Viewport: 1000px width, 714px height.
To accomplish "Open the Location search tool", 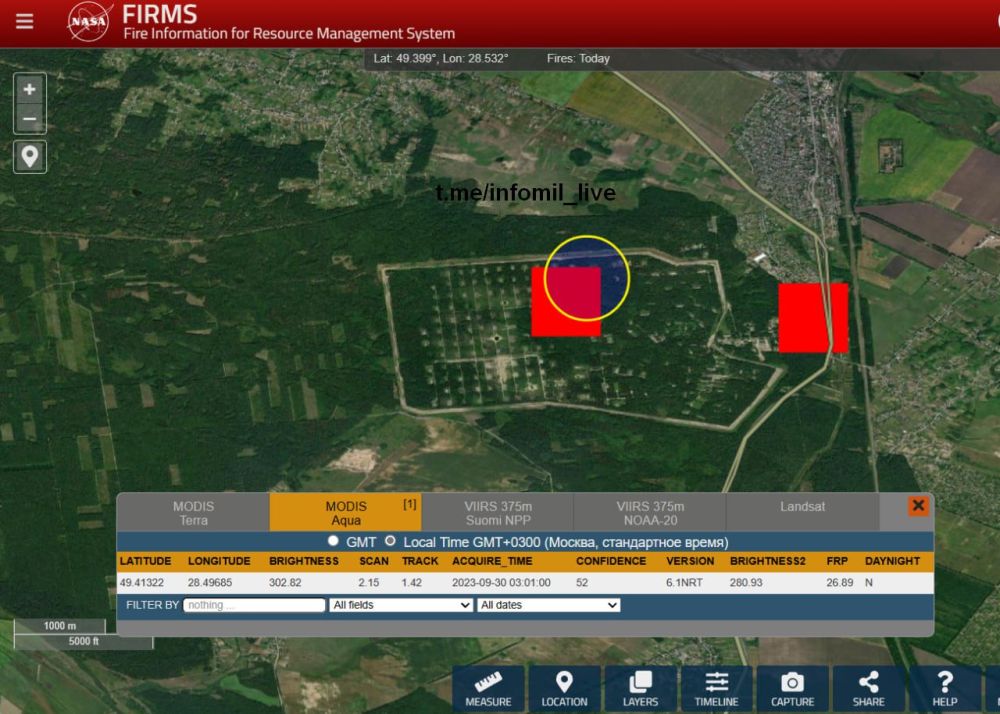I will coord(564,688).
